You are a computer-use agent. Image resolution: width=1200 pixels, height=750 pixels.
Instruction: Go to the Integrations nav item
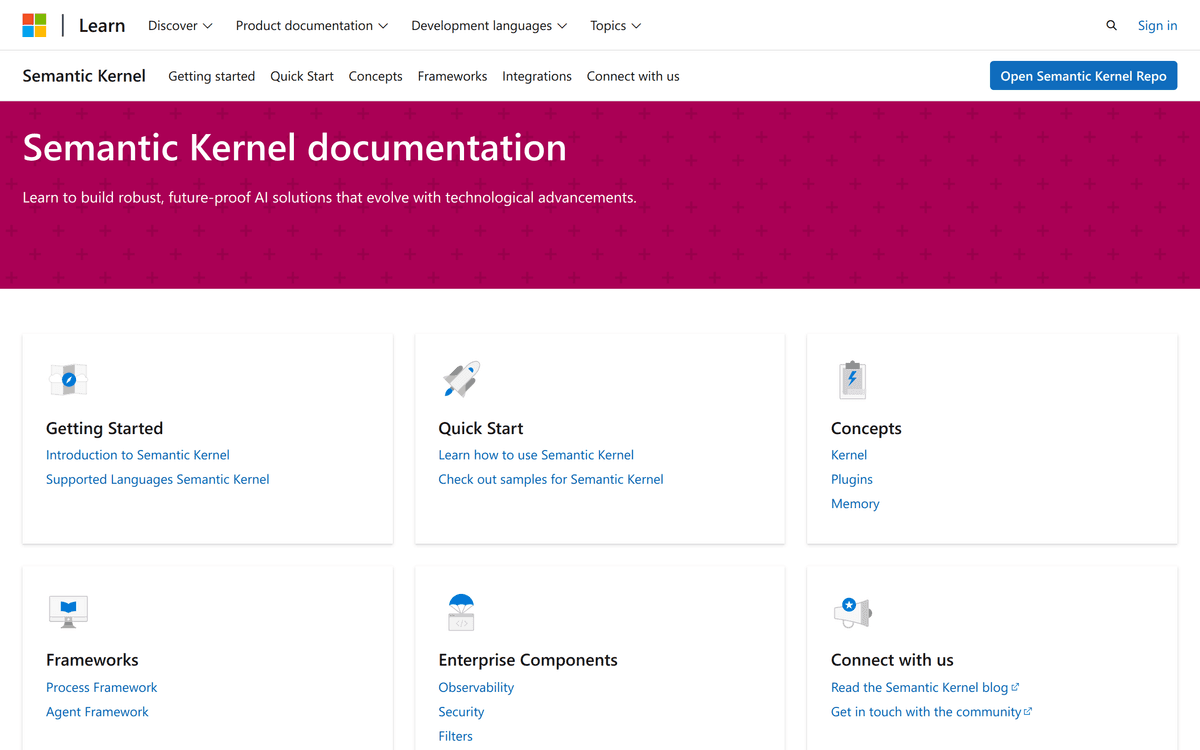tap(537, 76)
